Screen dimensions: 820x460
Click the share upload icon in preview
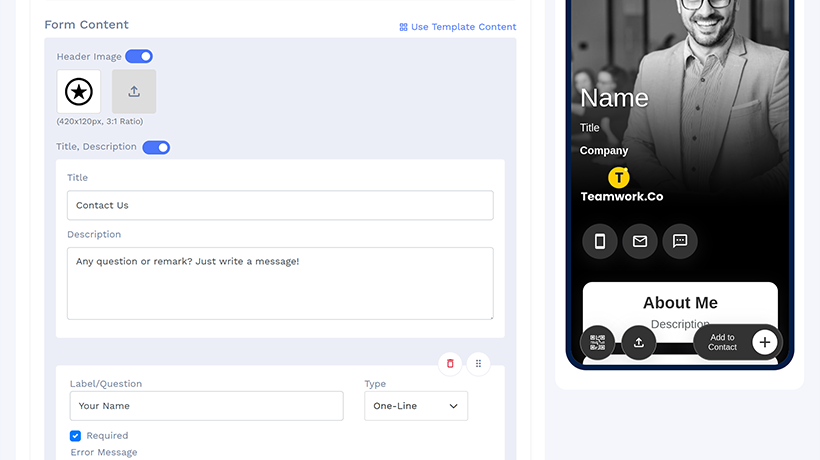[639, 342]
